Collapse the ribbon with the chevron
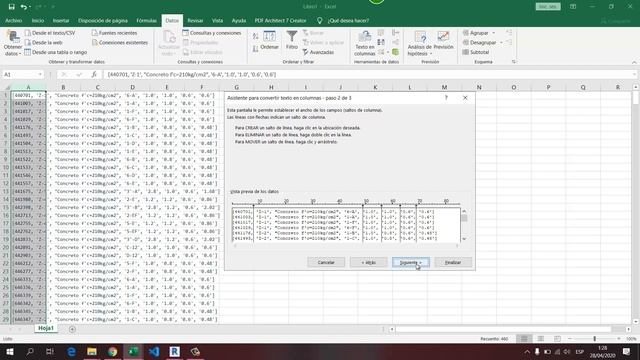This screenshot has height=360, width=640. (x=634, y=62)
